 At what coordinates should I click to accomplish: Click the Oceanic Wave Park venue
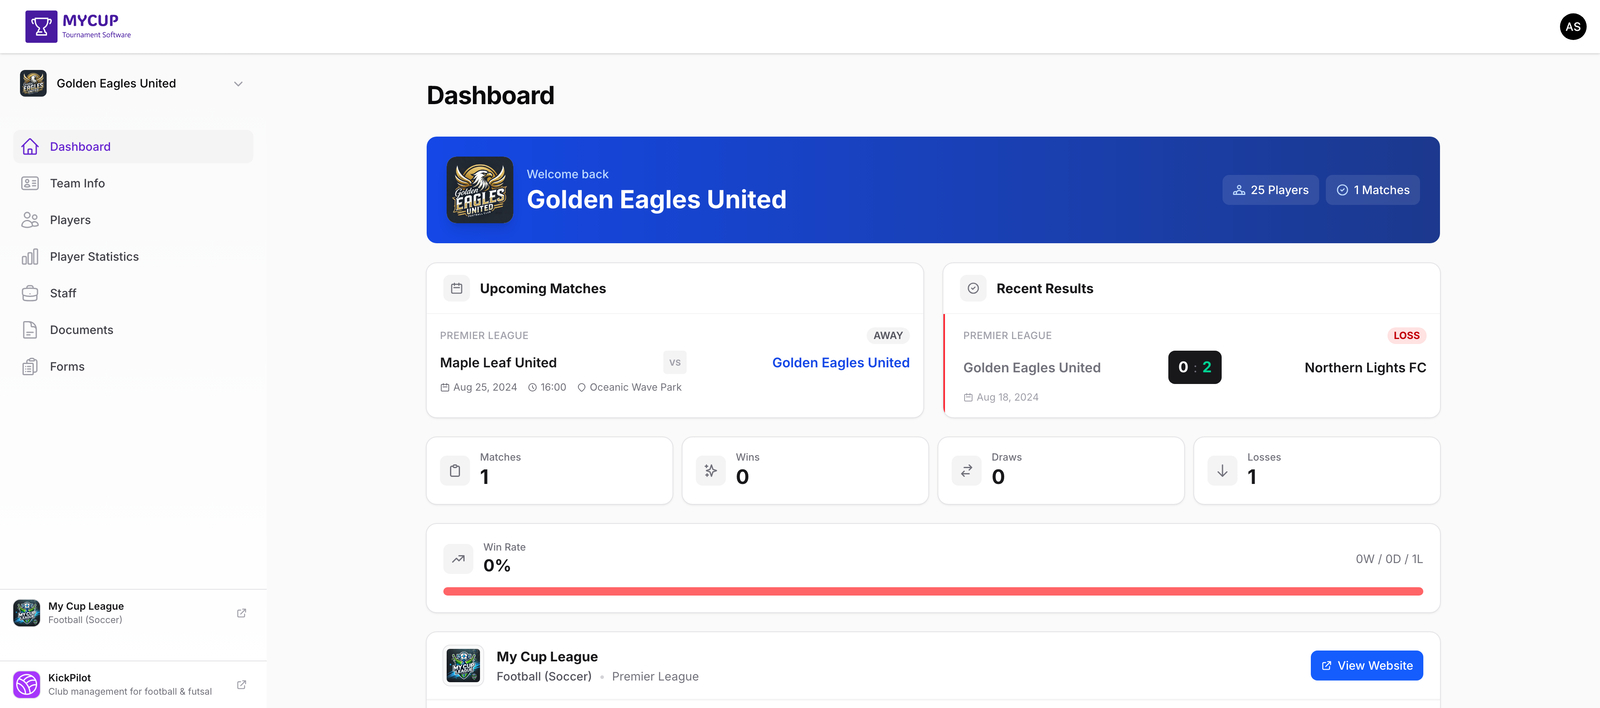tap(629, 387)
